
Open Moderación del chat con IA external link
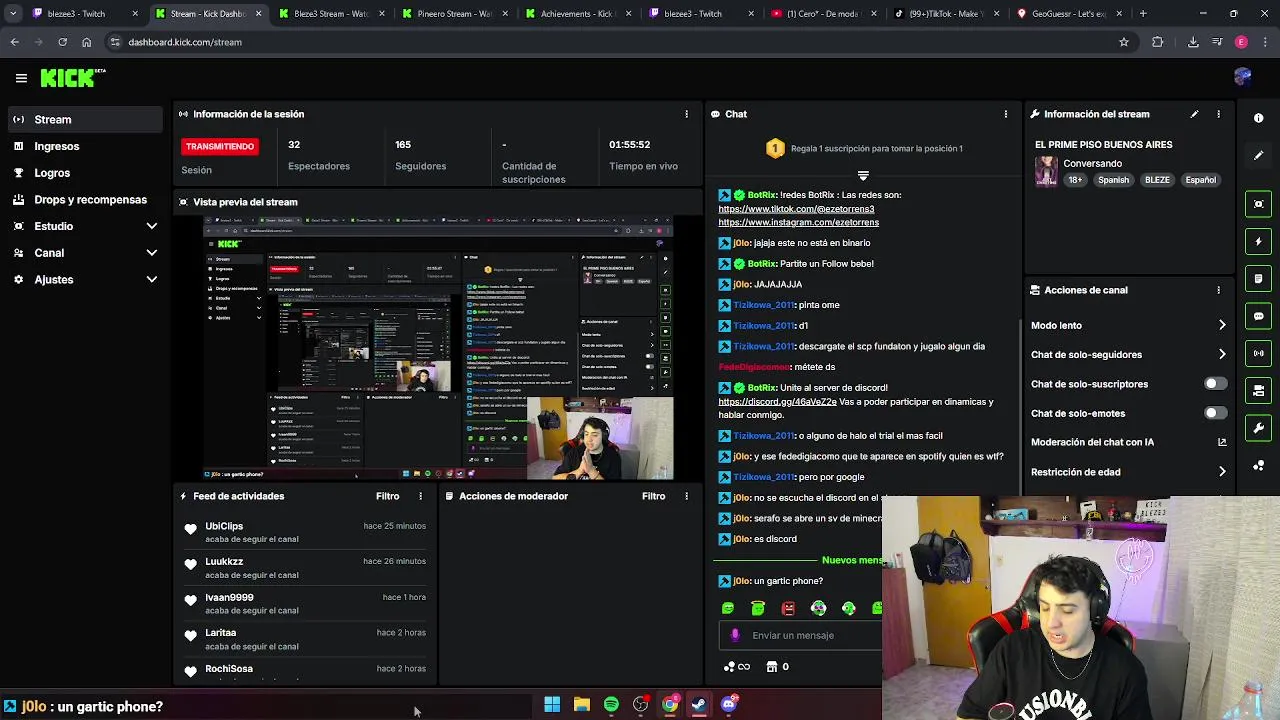click(1222, 442)
